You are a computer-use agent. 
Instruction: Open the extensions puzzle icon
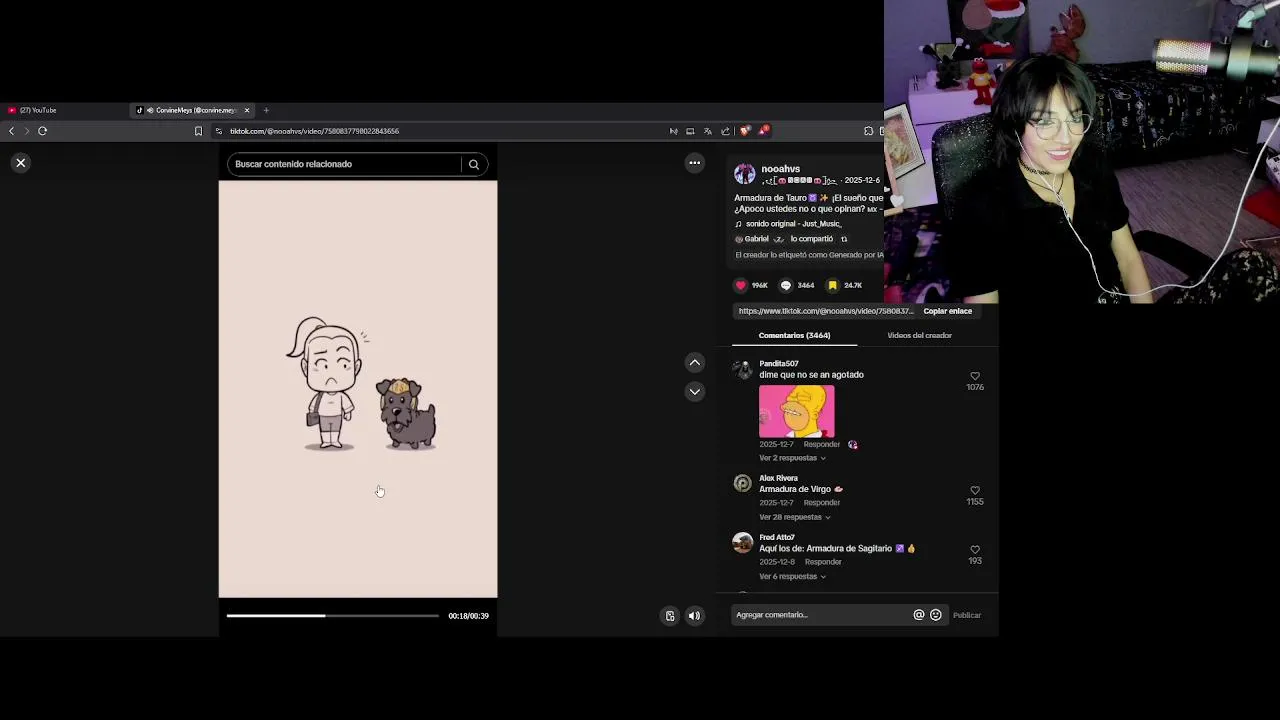coord(868,131)
